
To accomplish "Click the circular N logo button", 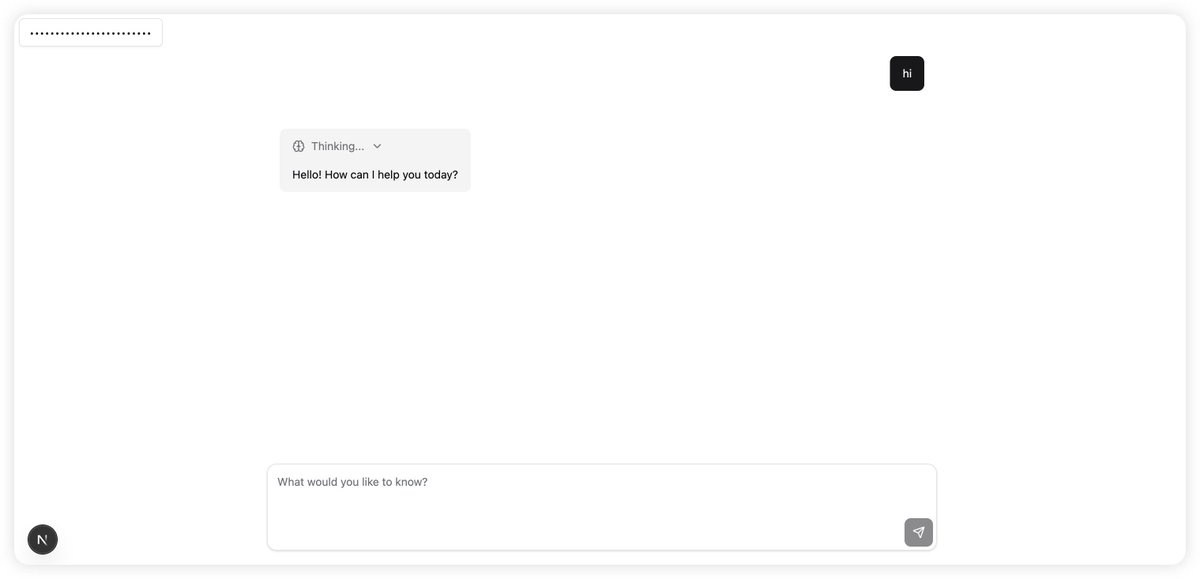I will point(42,540).
